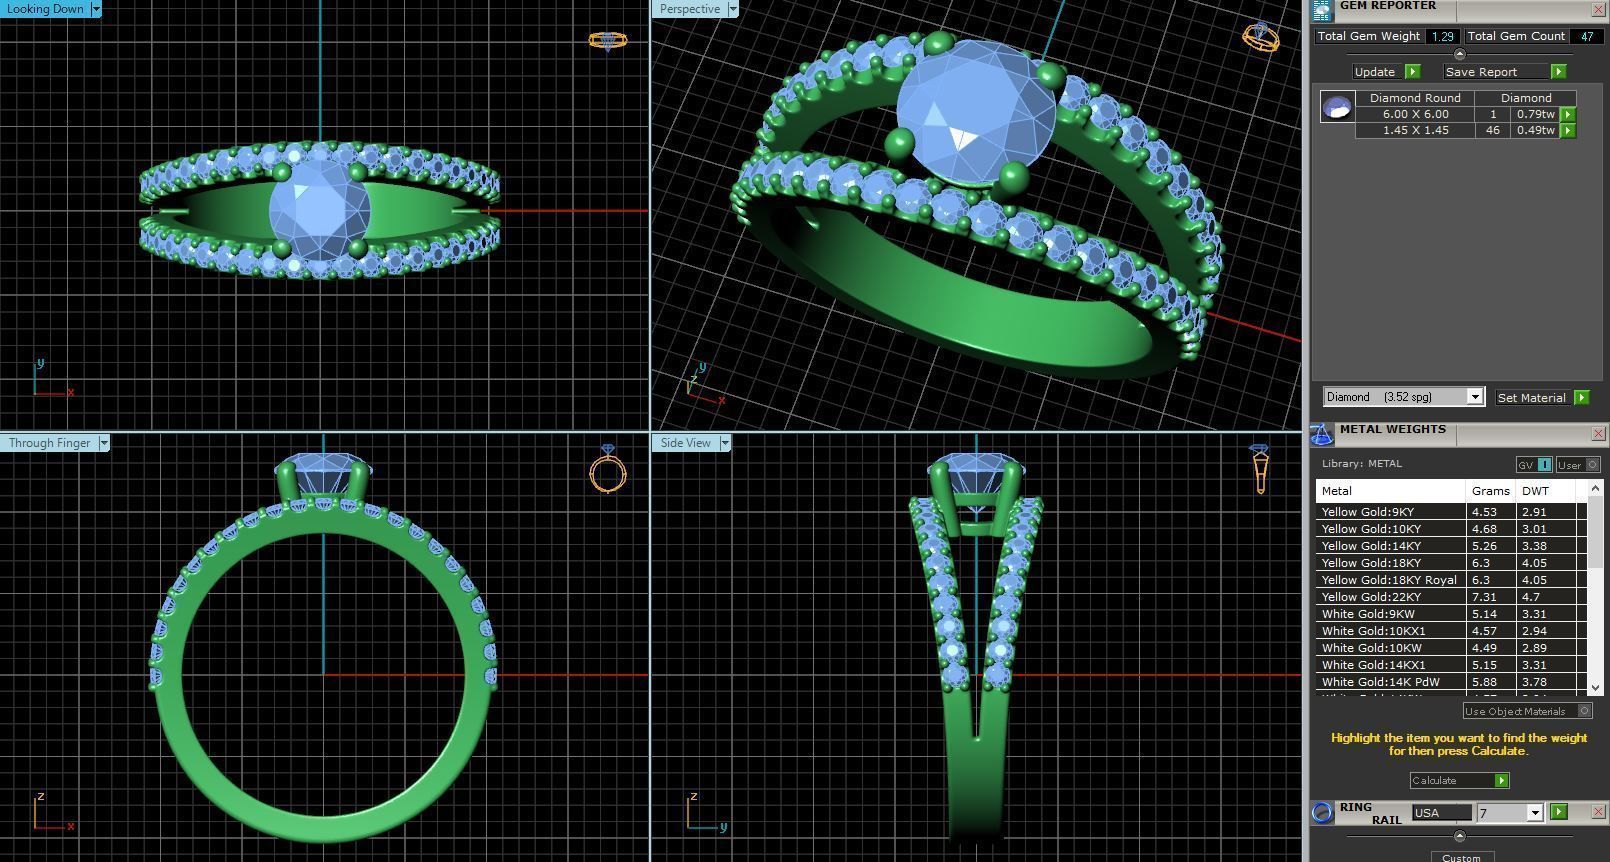Select the White Gold:14K PdW row
Viewport: 1610px width, 862px height.
pyautogui.click(x=1450, y=682)
